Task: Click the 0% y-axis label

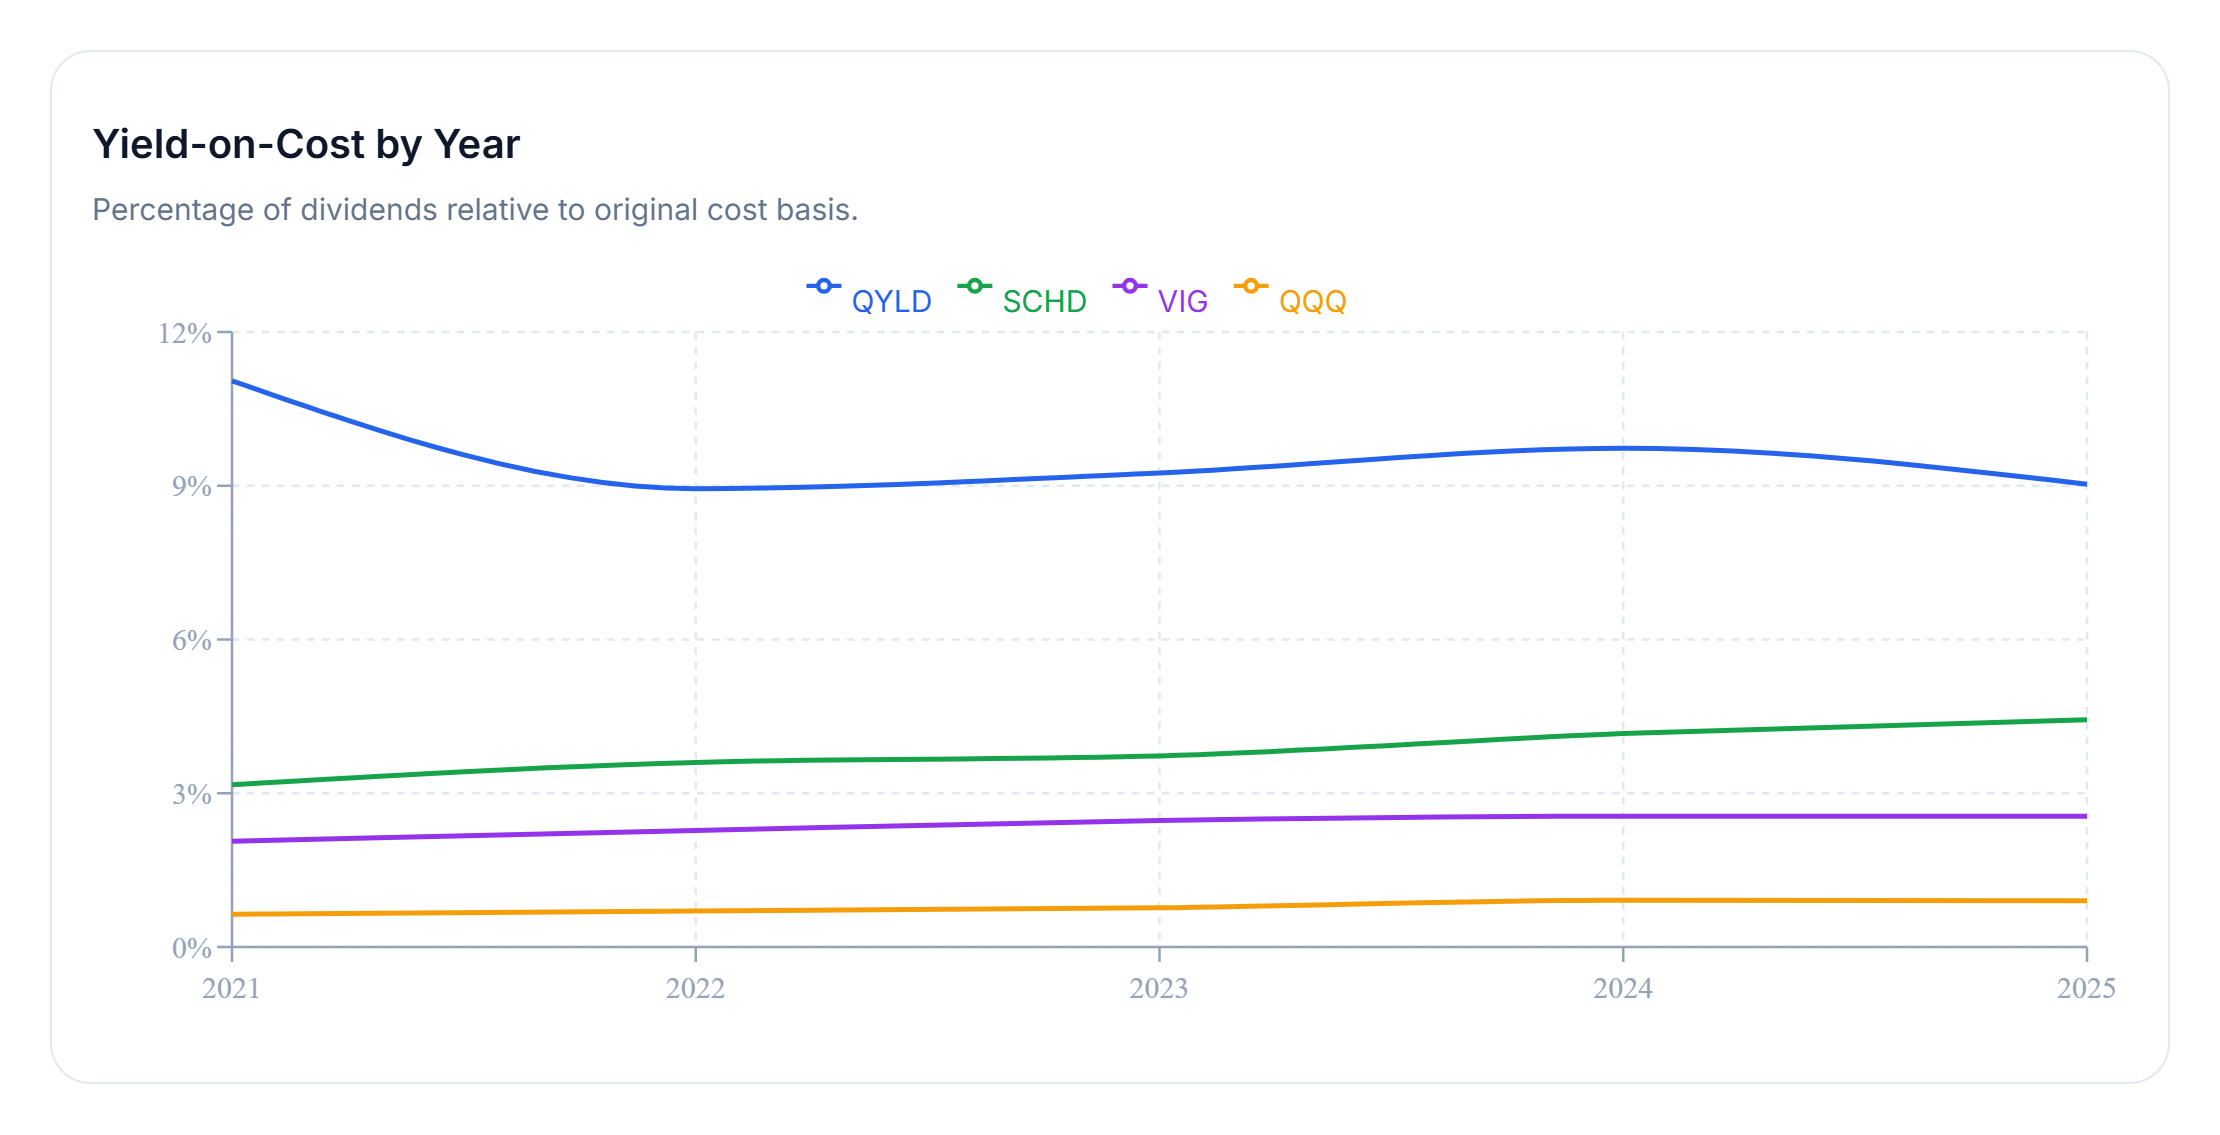Action: click(191, 947)
